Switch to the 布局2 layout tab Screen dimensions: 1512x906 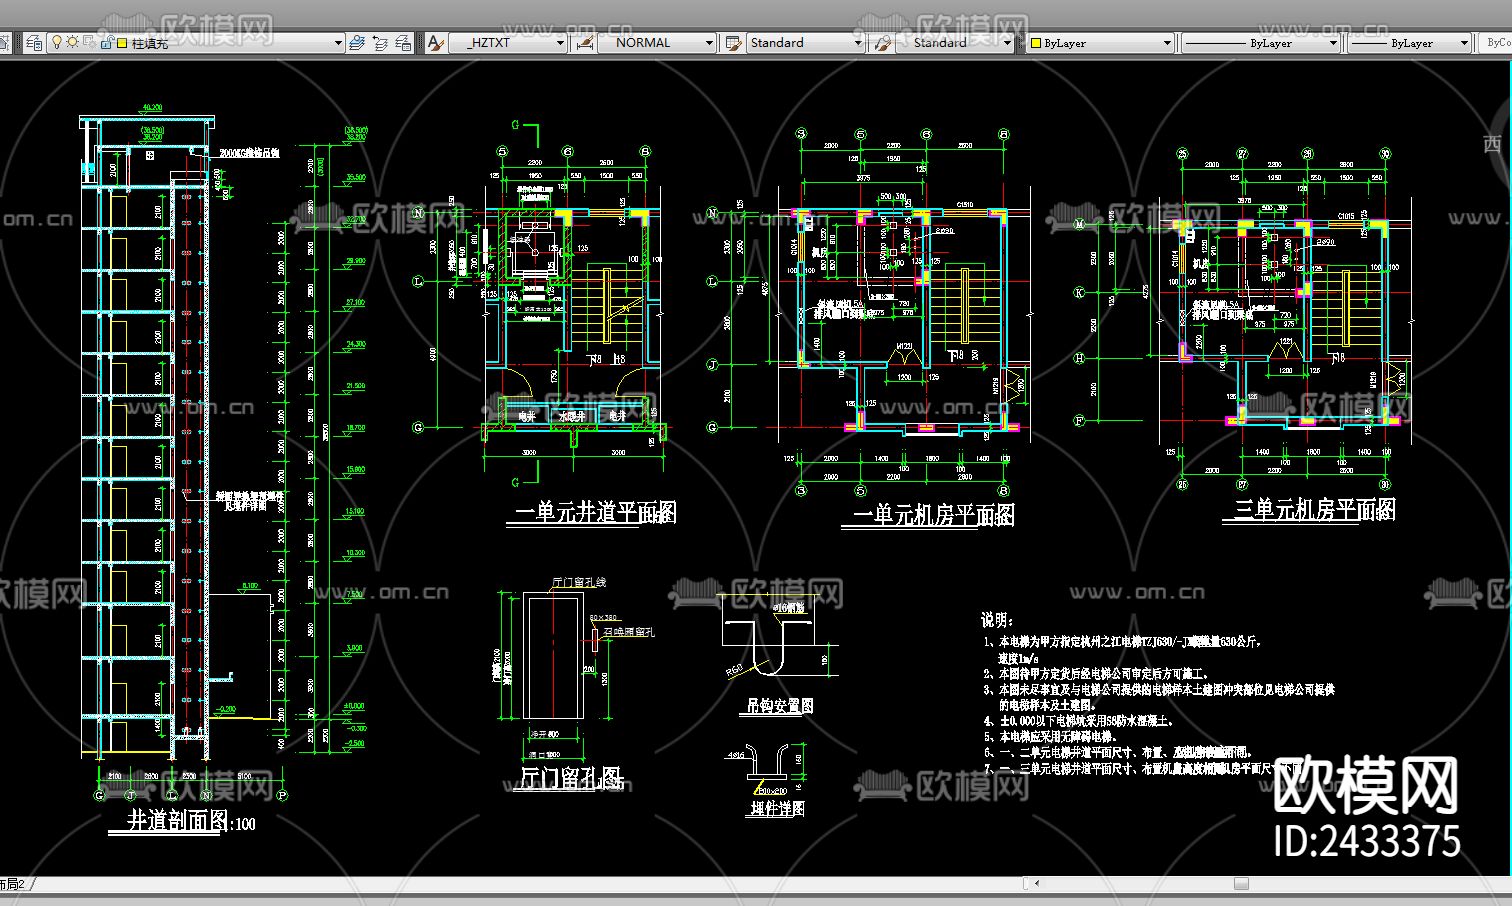pos(14,884)
